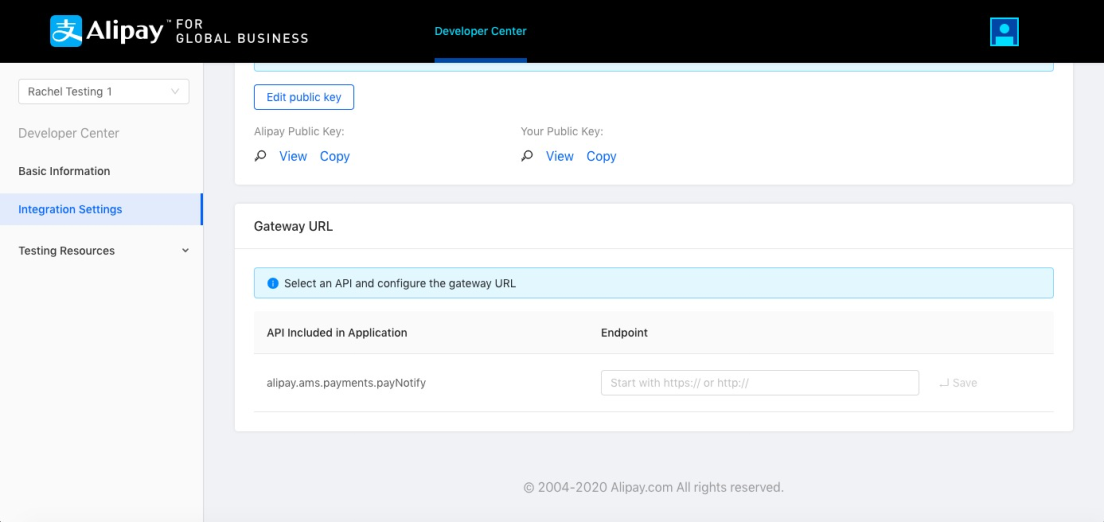Switch to the Developer Center top tab
Screen dimensions: 1104x522
pos(480,31)
